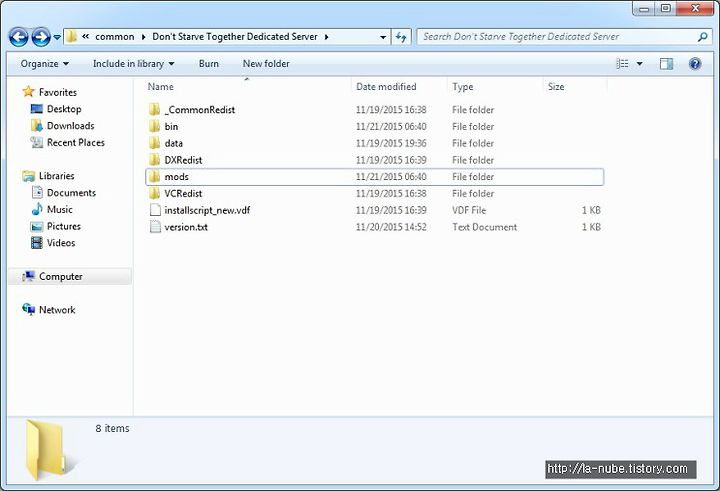Expand arrow after the Dedicated Server breadcrumb

coord(326,37)
